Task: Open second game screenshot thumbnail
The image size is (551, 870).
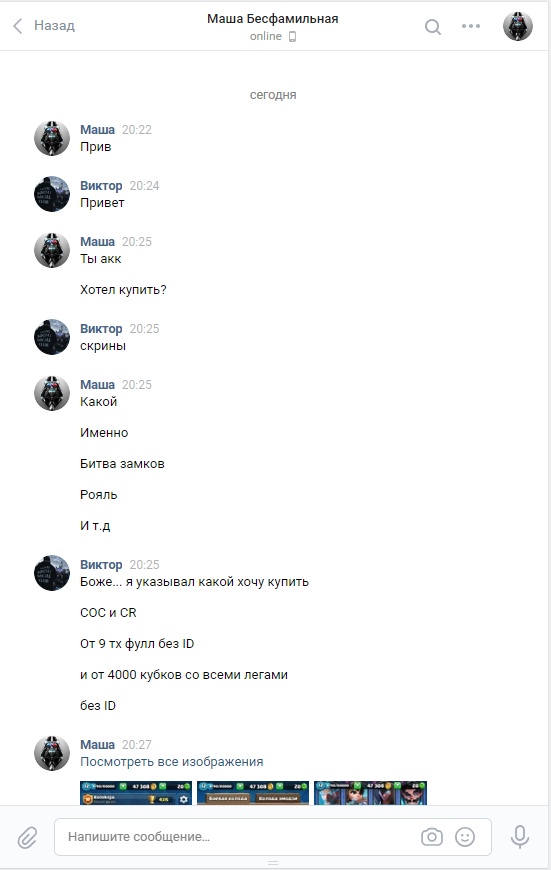Action: coord(253,792)
